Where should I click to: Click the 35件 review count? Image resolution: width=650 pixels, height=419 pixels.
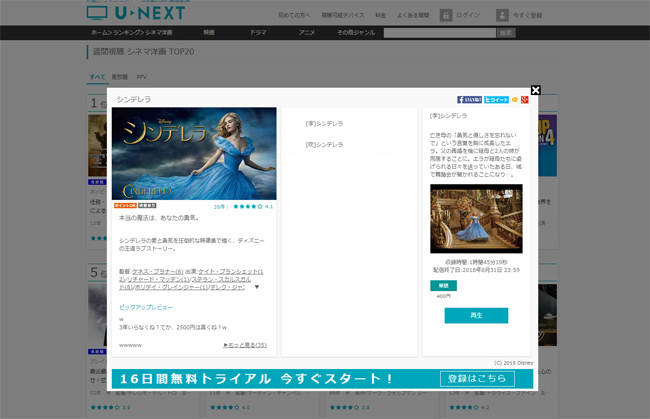tap(219, 206)
